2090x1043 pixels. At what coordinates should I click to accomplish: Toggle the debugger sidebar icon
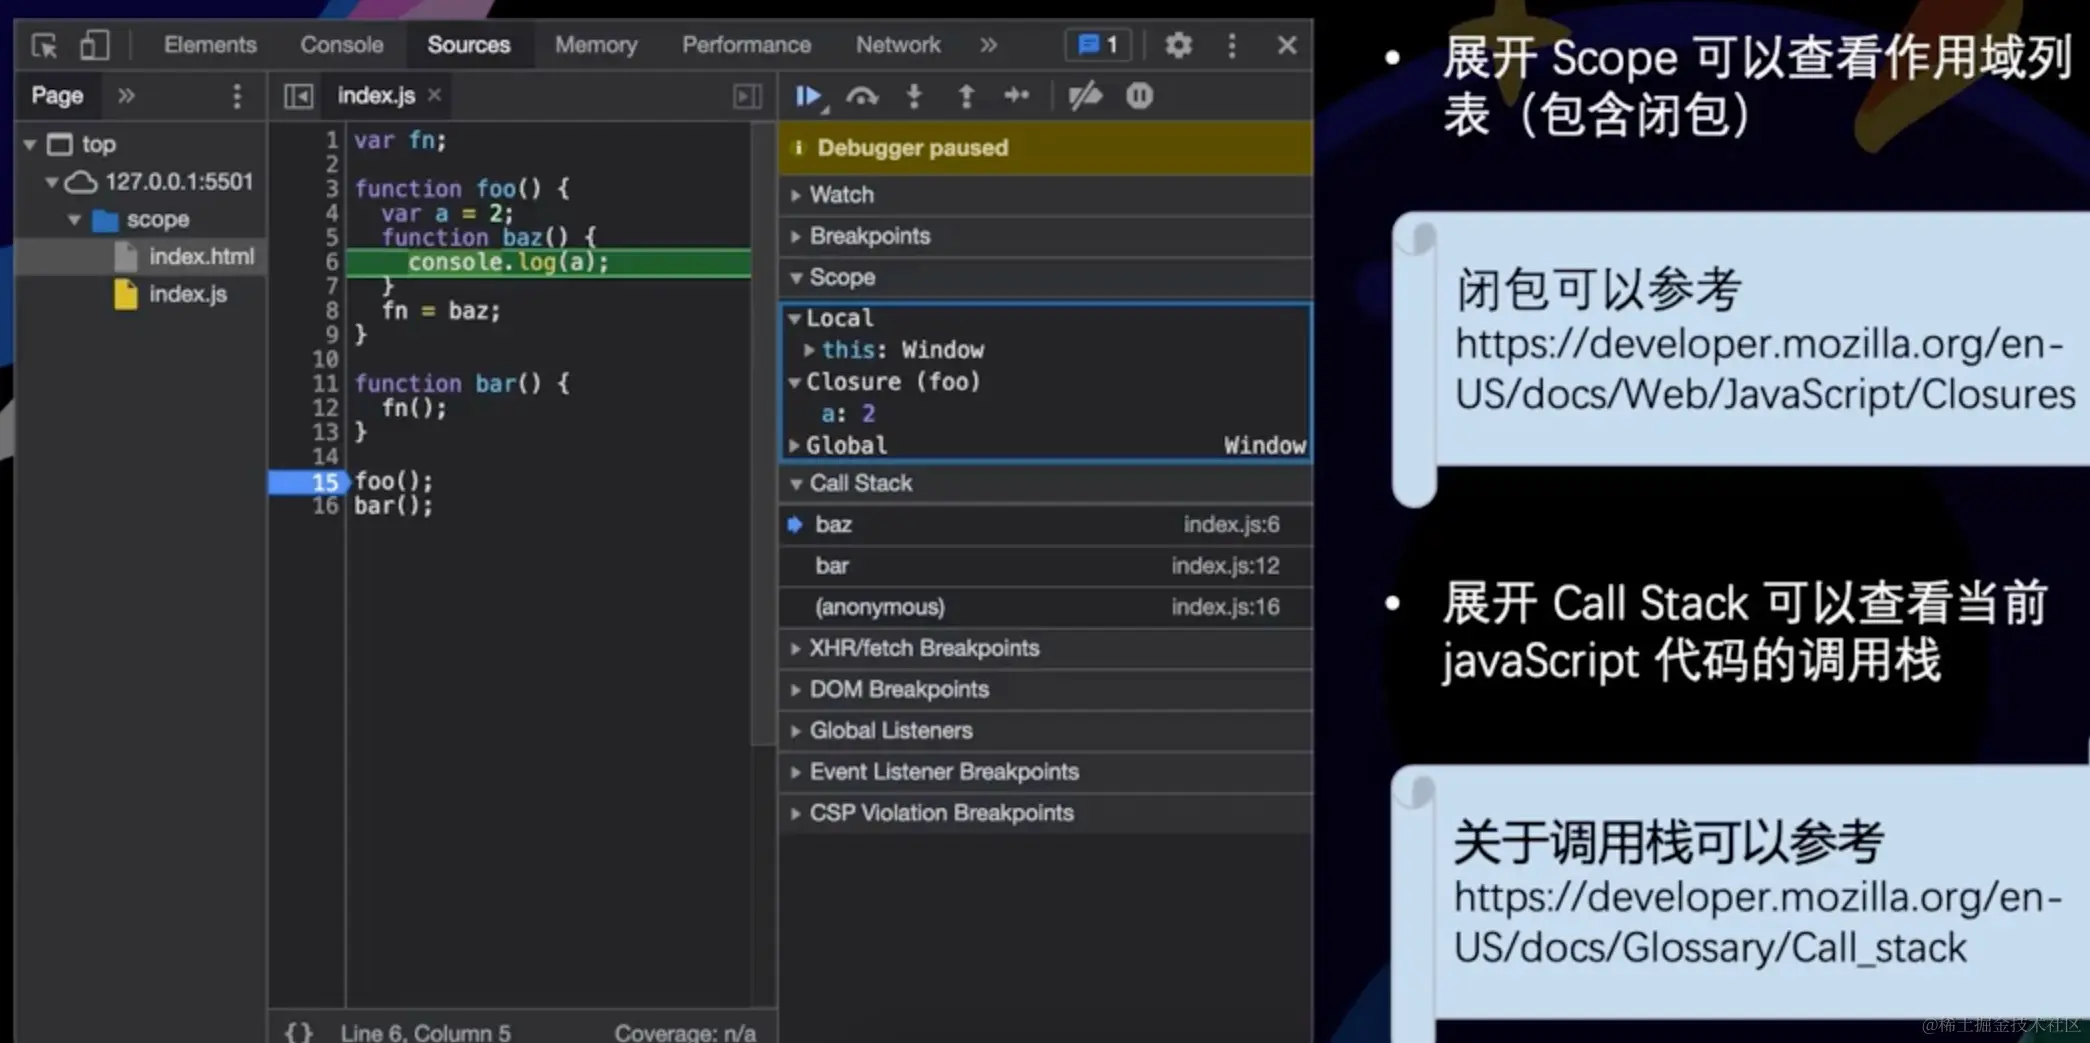[x=747, y=96]
